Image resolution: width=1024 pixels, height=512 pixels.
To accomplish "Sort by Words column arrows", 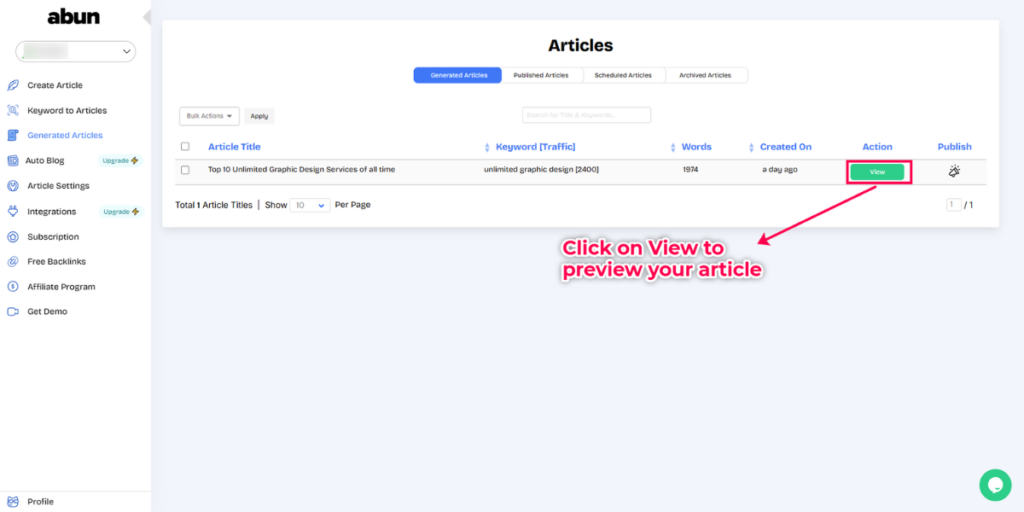I will coord(752,148).
